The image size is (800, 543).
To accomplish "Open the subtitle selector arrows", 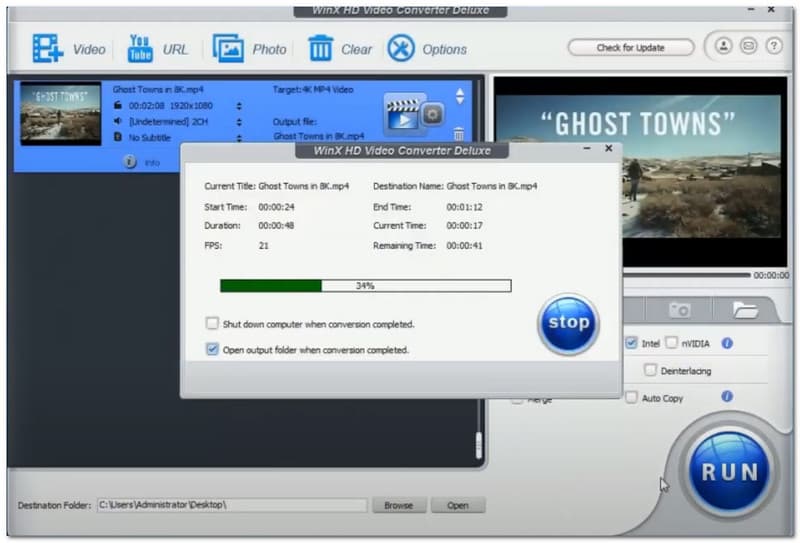I will point(239,138).
